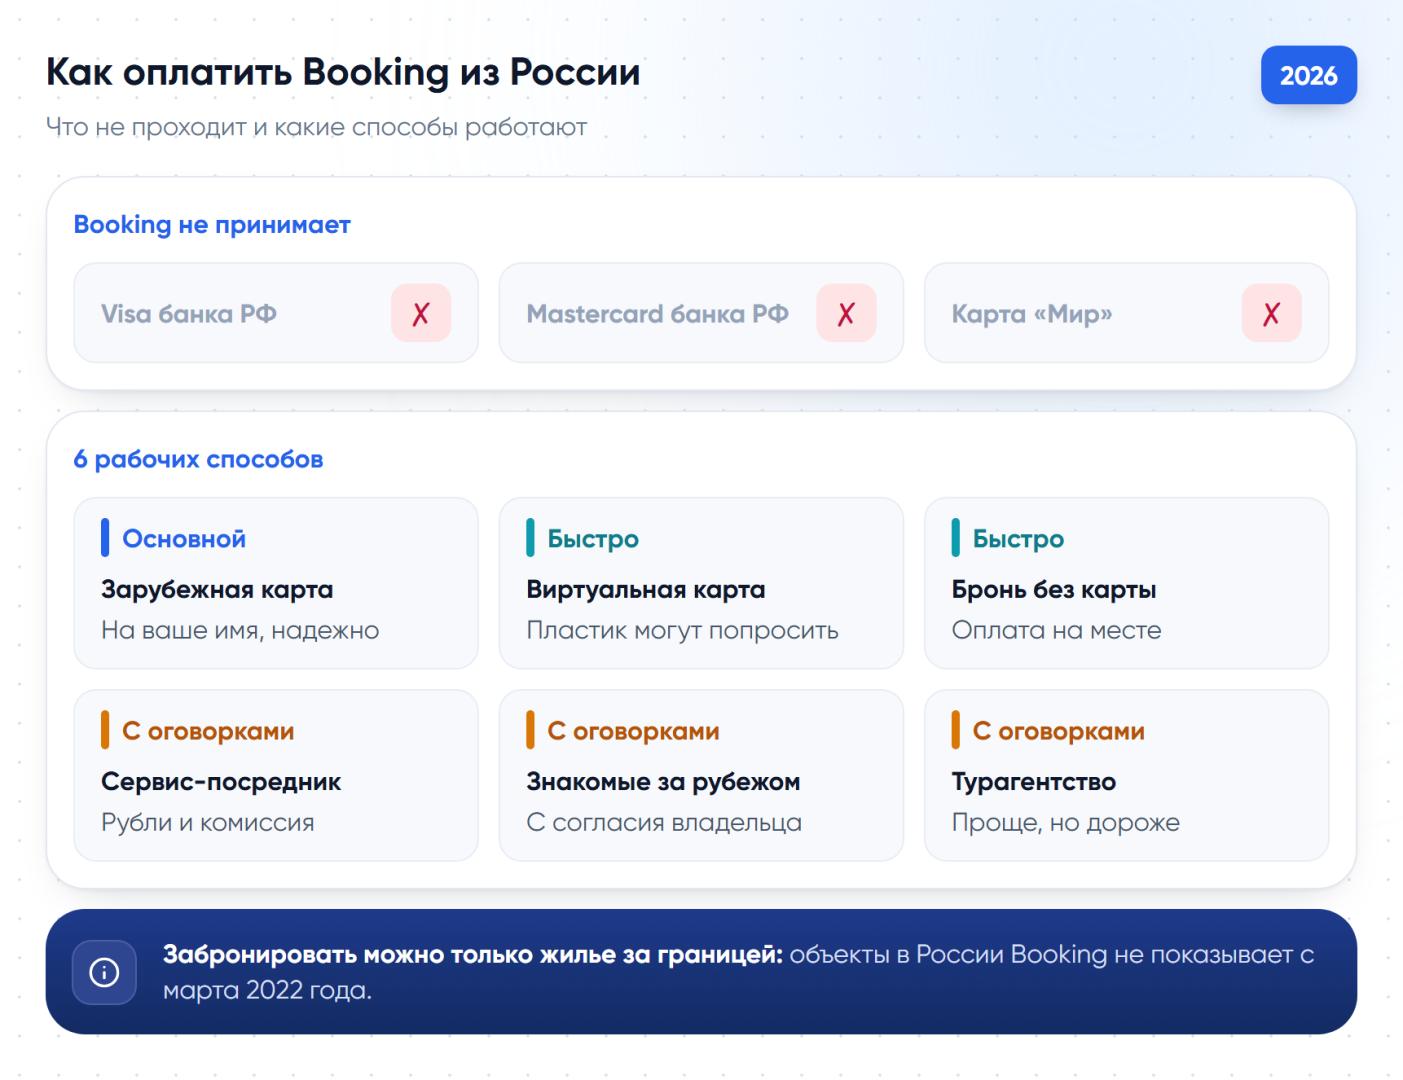
Task: Click the heading Booking не принимает
Action: [212, 225]
